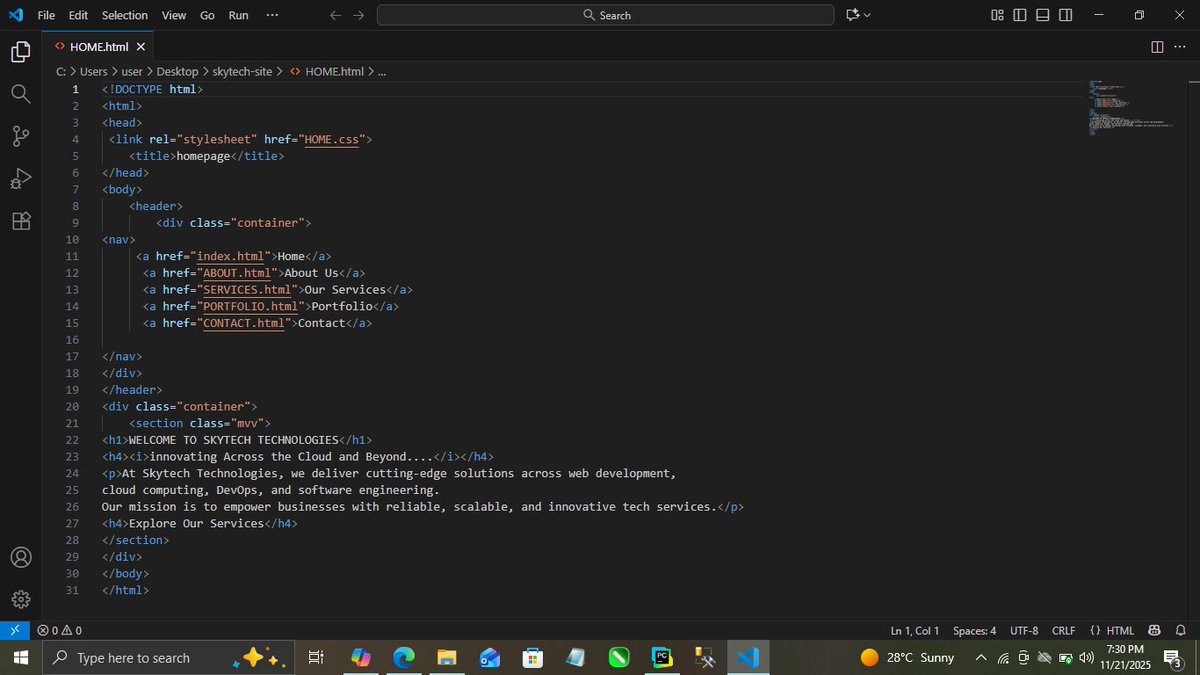This screenshot has height=675, width=1200.
Task: Open the Copilot chat icon in title bar
Action: tap(852, 15)
